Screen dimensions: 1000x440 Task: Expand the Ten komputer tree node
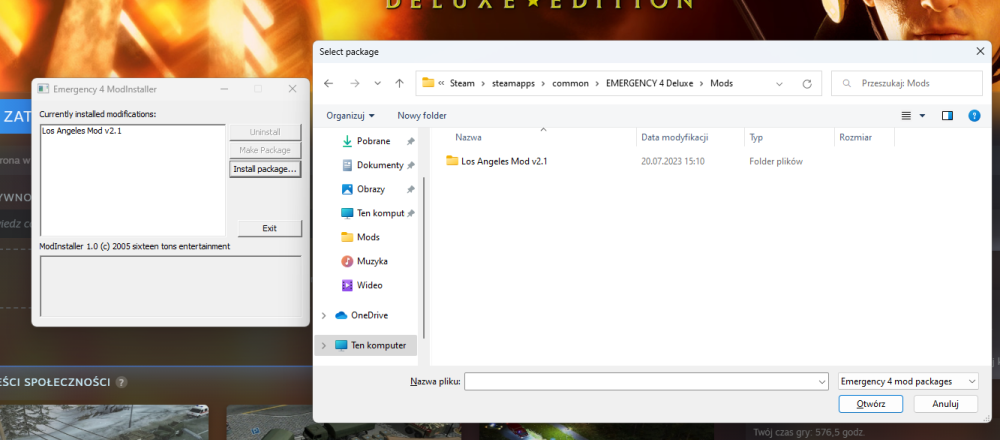(323, 345)
